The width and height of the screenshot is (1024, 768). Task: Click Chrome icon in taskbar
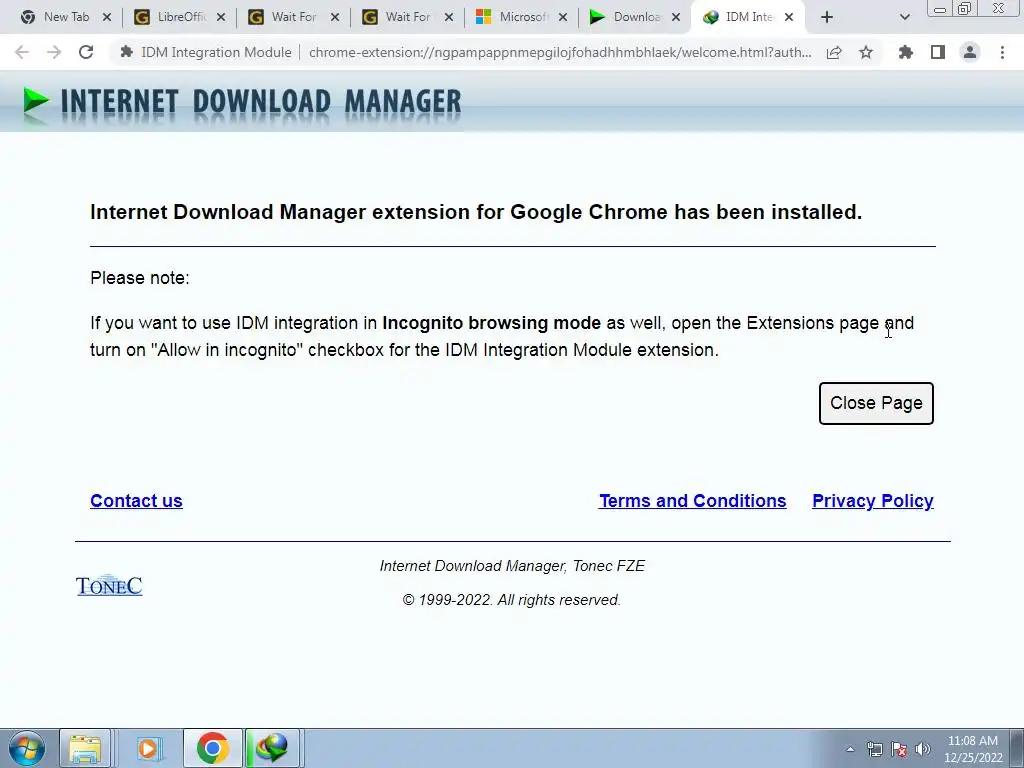[212, 748]
